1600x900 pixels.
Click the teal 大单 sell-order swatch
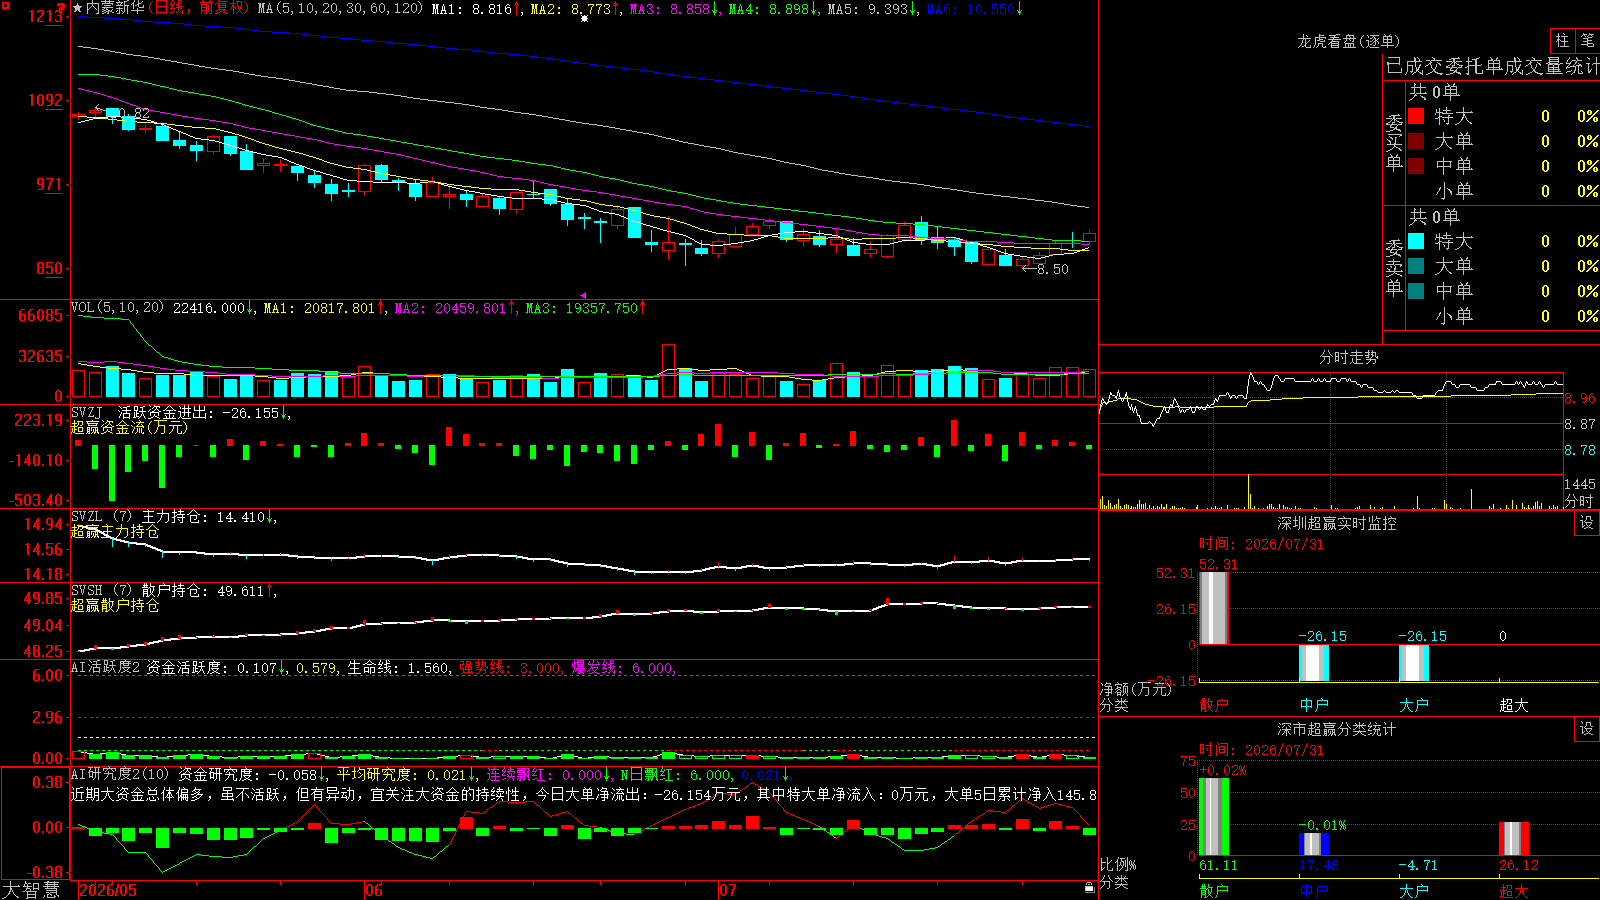[x=1416, y=266]
